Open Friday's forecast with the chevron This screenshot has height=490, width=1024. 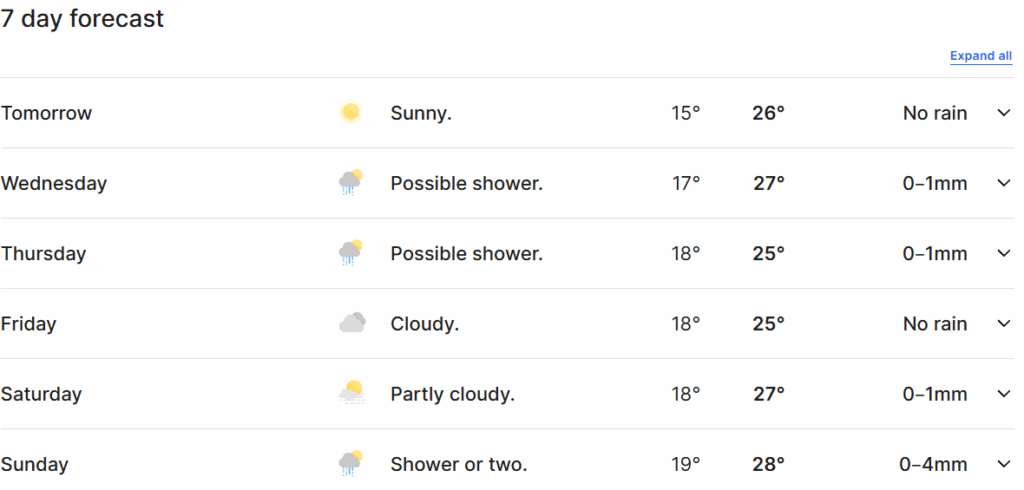point(1004,323)
